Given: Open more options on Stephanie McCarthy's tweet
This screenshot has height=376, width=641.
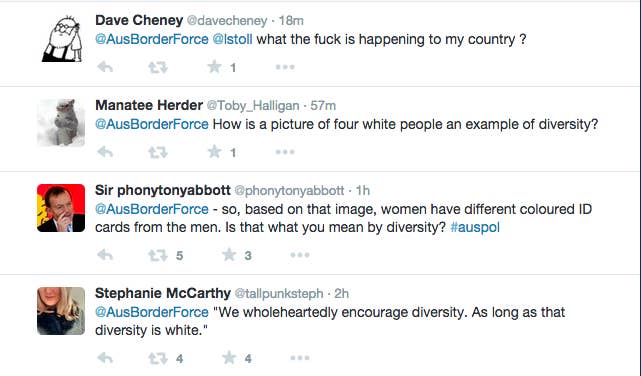Looking at the screenshot, I should tap(300, 358).
